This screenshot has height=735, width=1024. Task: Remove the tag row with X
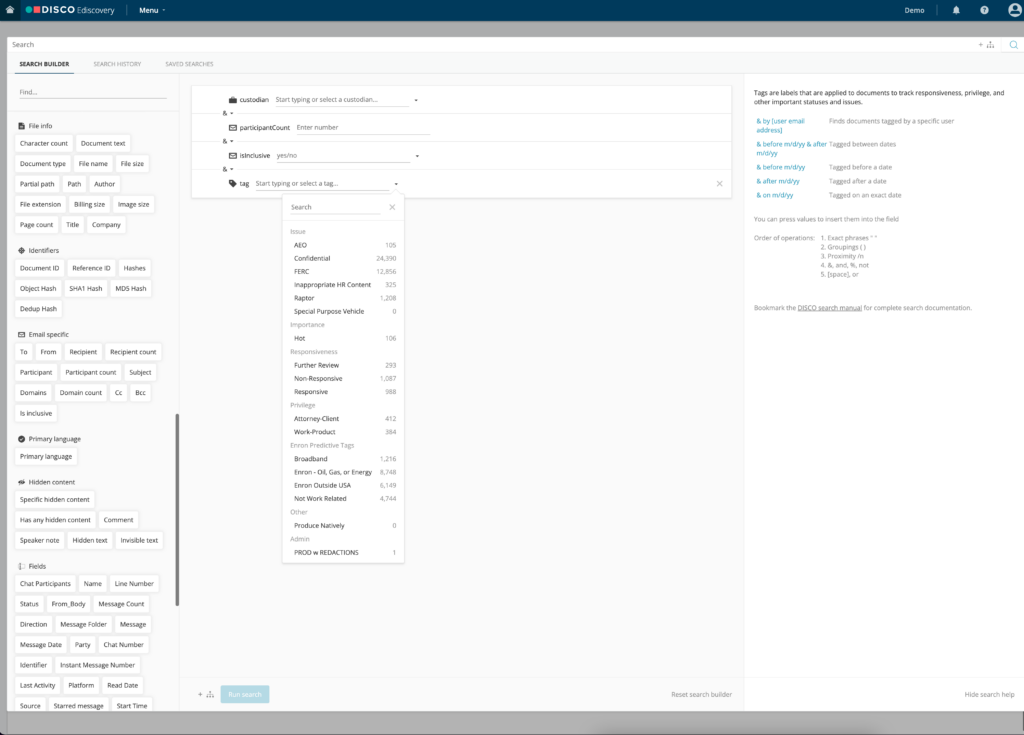coord(720,184)
